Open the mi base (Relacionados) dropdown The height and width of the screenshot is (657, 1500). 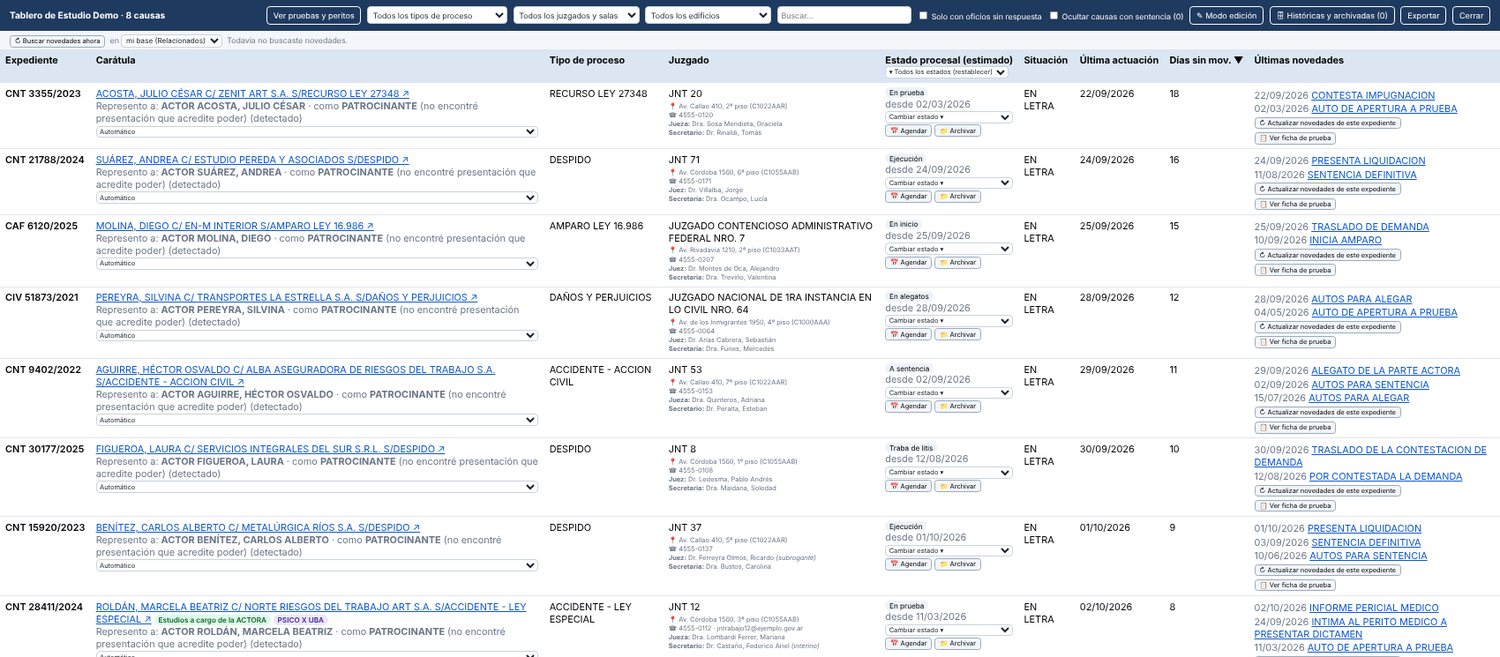coord(172,41)
